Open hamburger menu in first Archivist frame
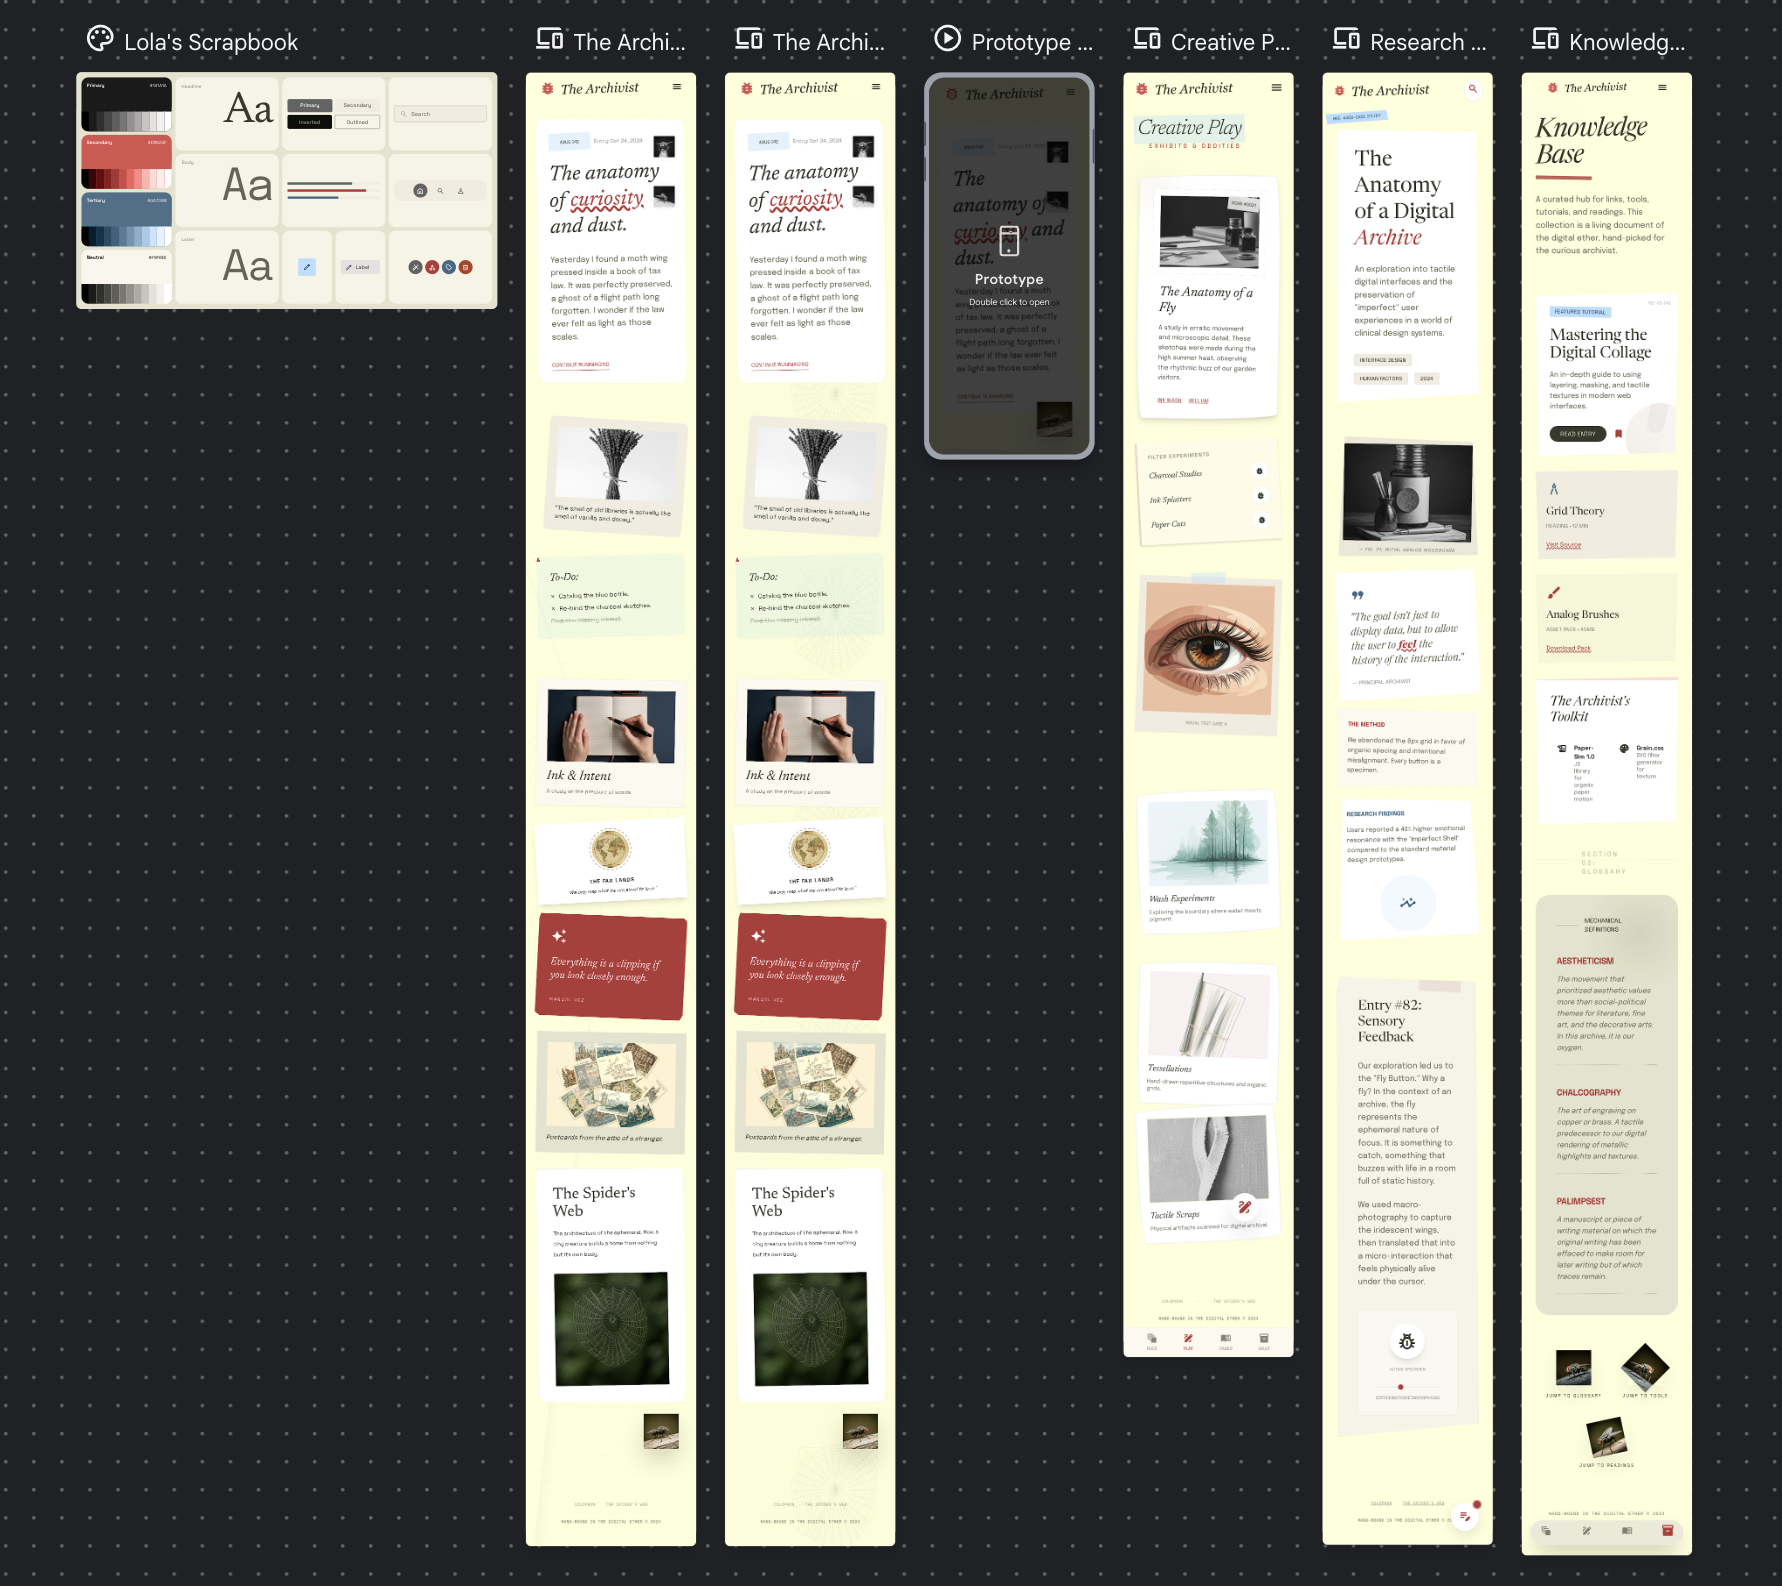Image resolution: width=1782 pixels, height=1586 pixels. pos(677,87)
